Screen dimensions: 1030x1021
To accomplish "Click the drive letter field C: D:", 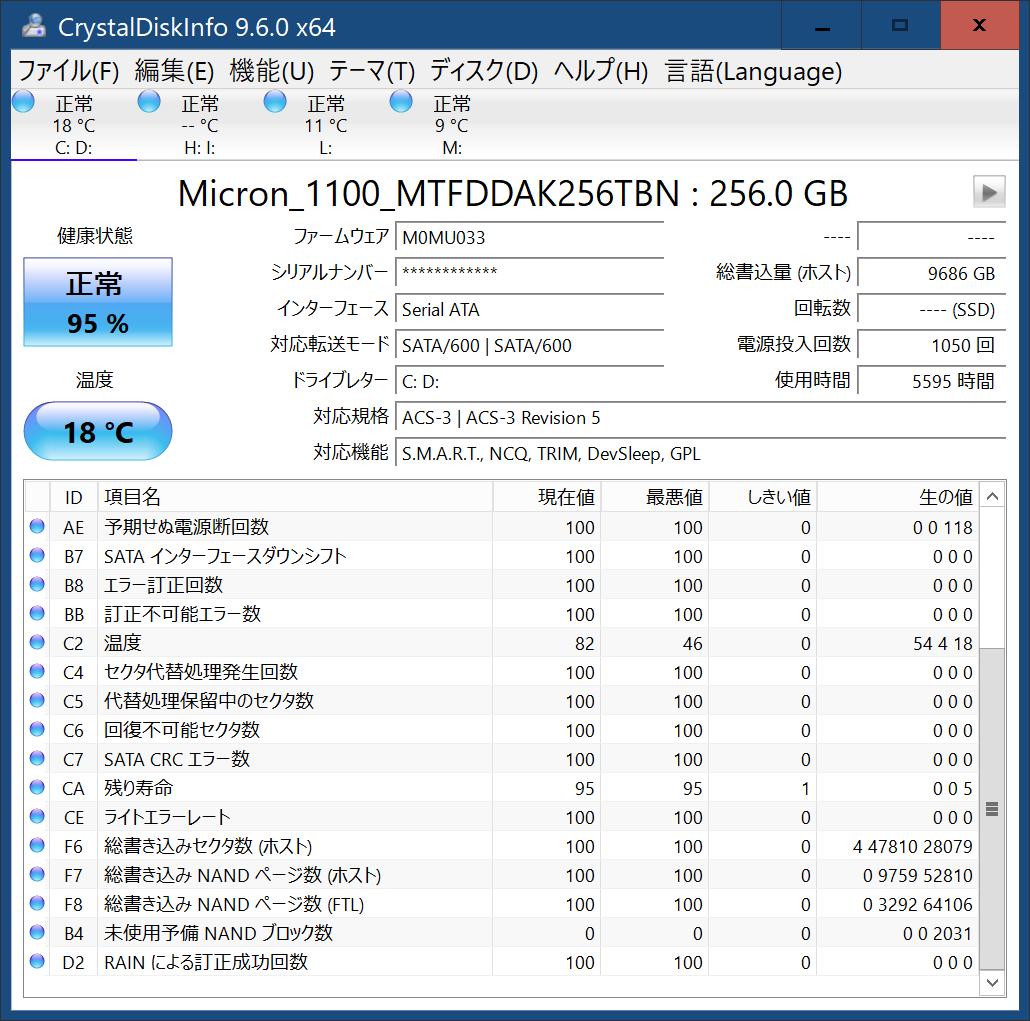I will point(529,381).
